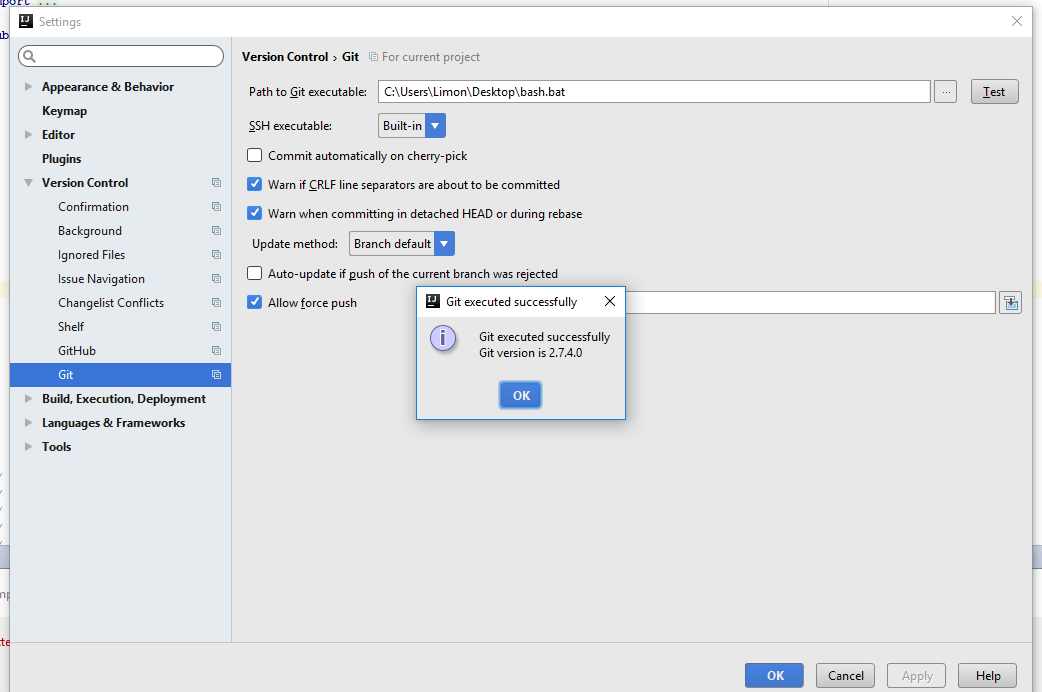This screenshot has height=692, width=1042.
Task: Click the per-project icon beside GitHub entry
Action: click(x=216, y=350)
